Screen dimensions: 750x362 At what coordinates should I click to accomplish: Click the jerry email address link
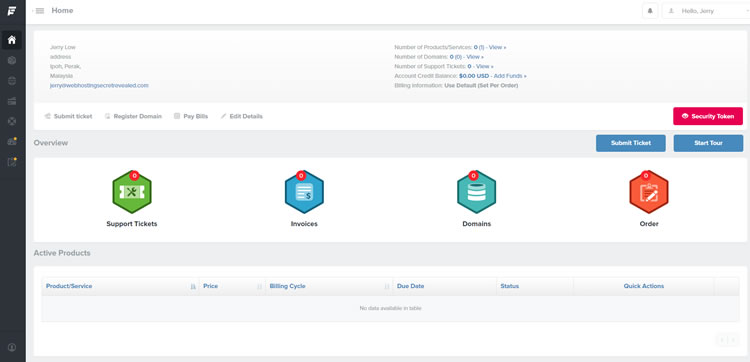coord(99,85)
